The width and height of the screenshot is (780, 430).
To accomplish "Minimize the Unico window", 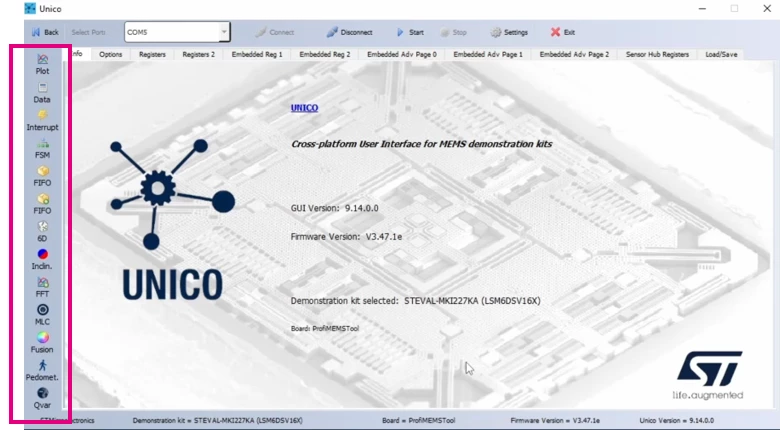I will [x=702, y=8].
